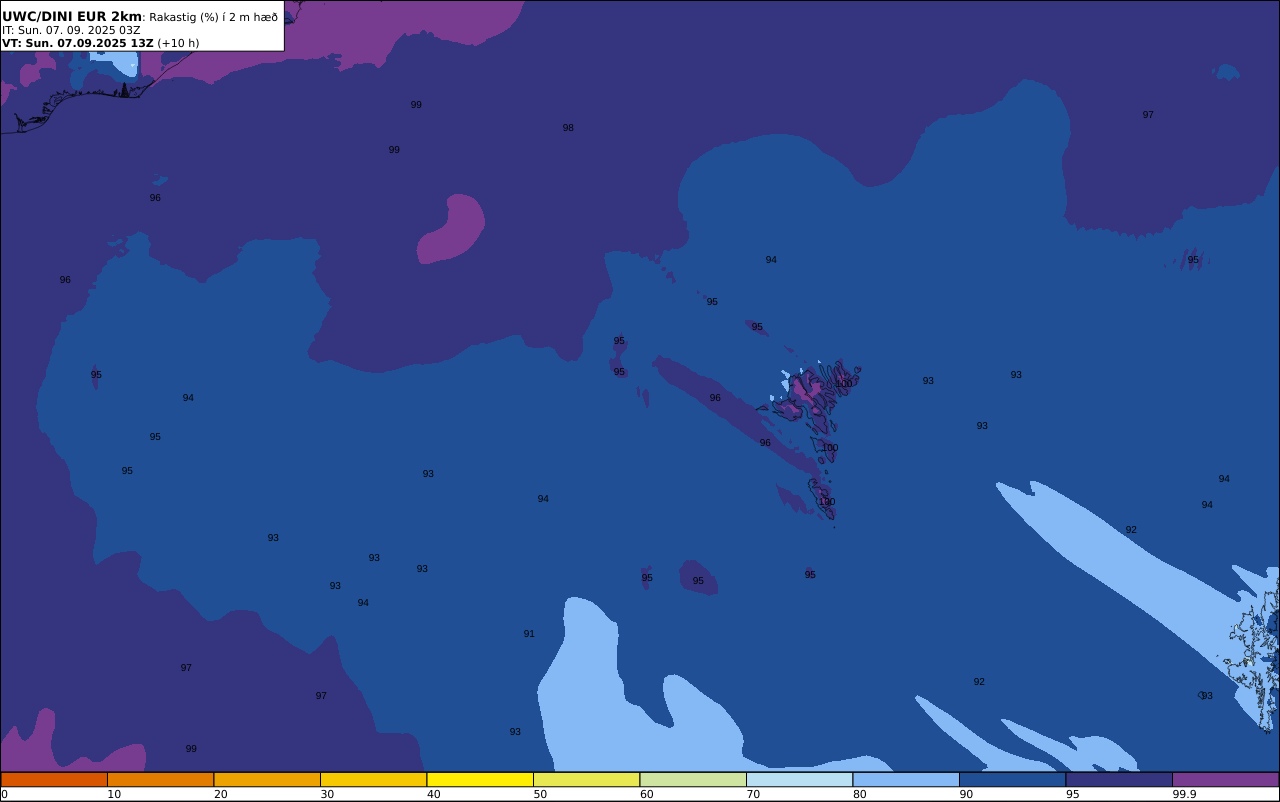Click the '50' legend tick label

[540, 794]
